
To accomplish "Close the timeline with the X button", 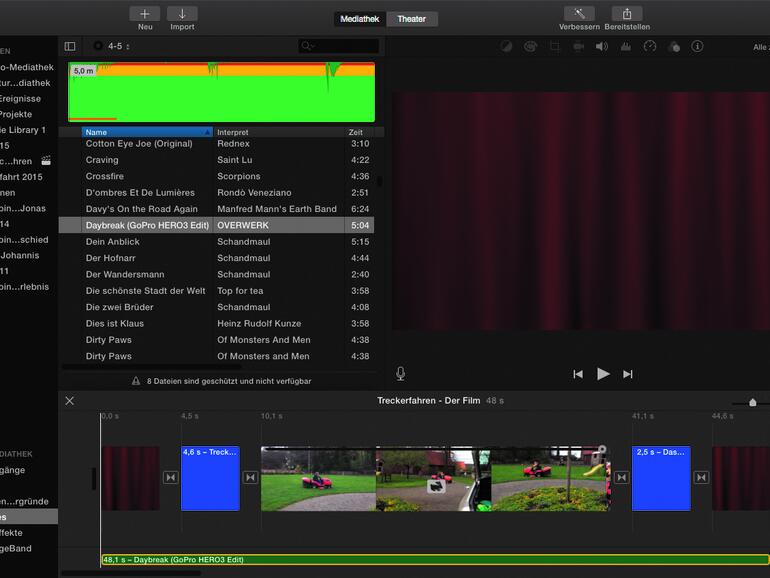I will pyautogui.click(x=70, y=401).
